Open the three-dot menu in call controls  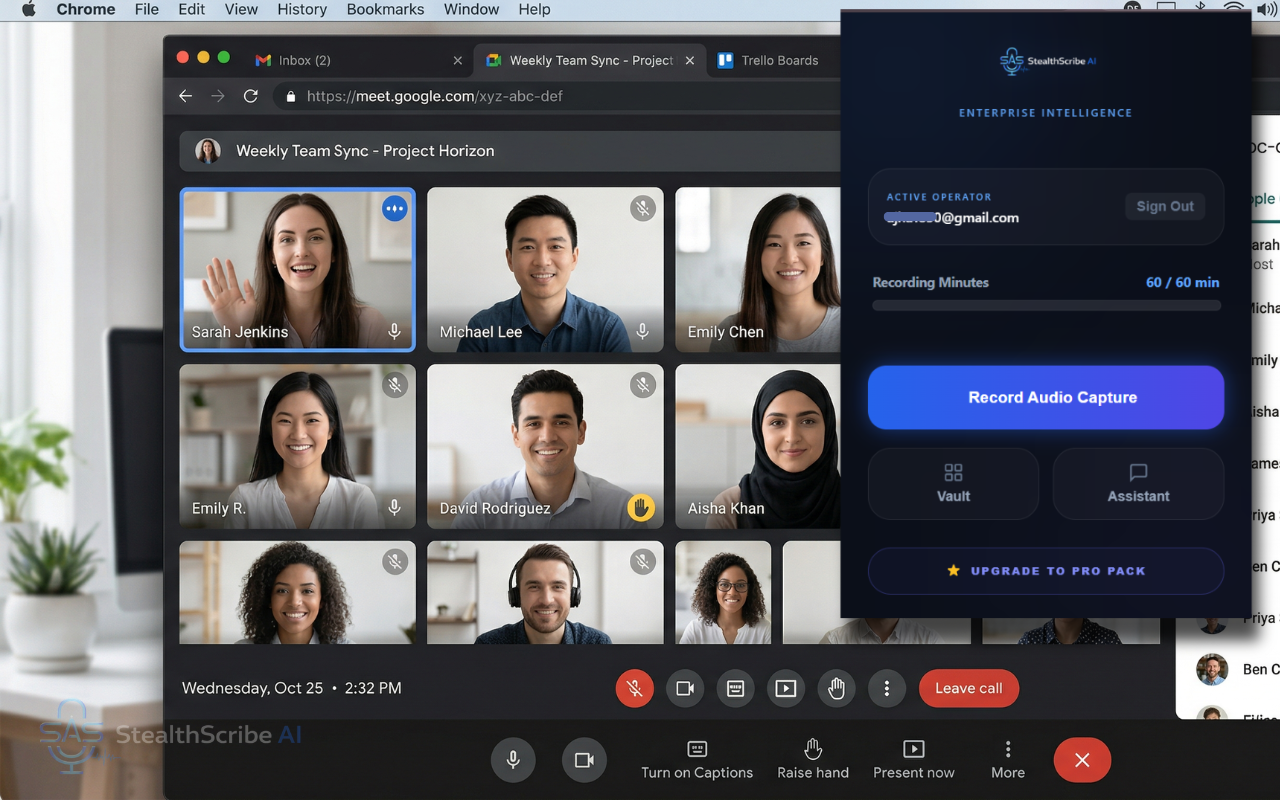[887, 688]
